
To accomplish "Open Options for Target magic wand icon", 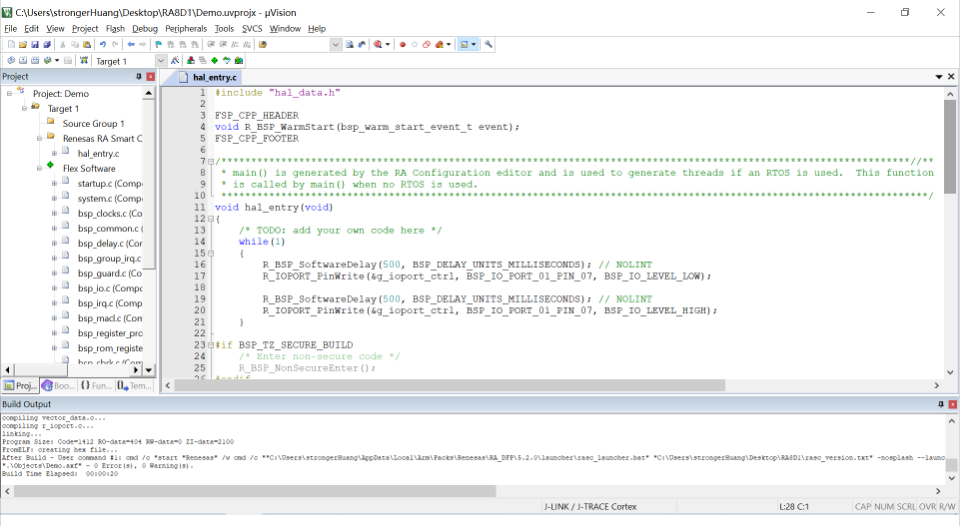I will pos(174,61).
